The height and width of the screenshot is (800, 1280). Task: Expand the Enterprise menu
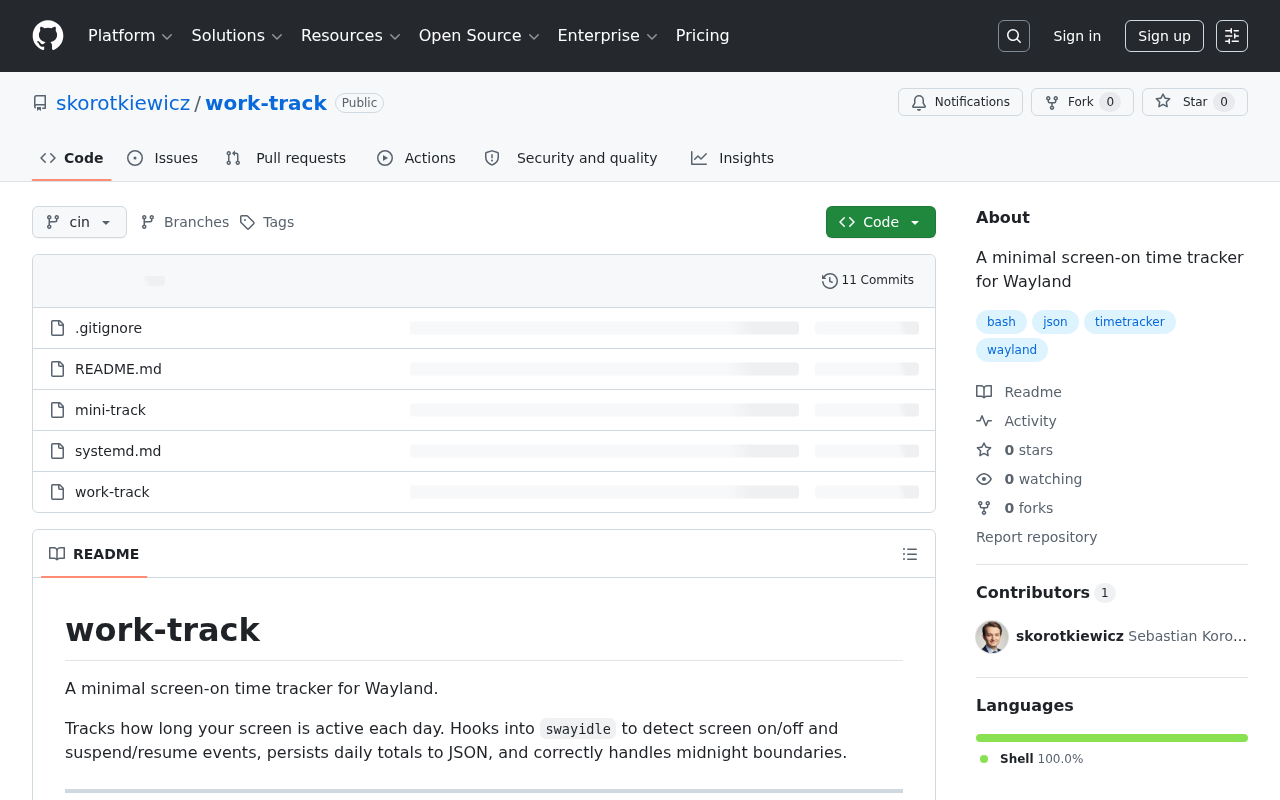[x=607, y=36]
